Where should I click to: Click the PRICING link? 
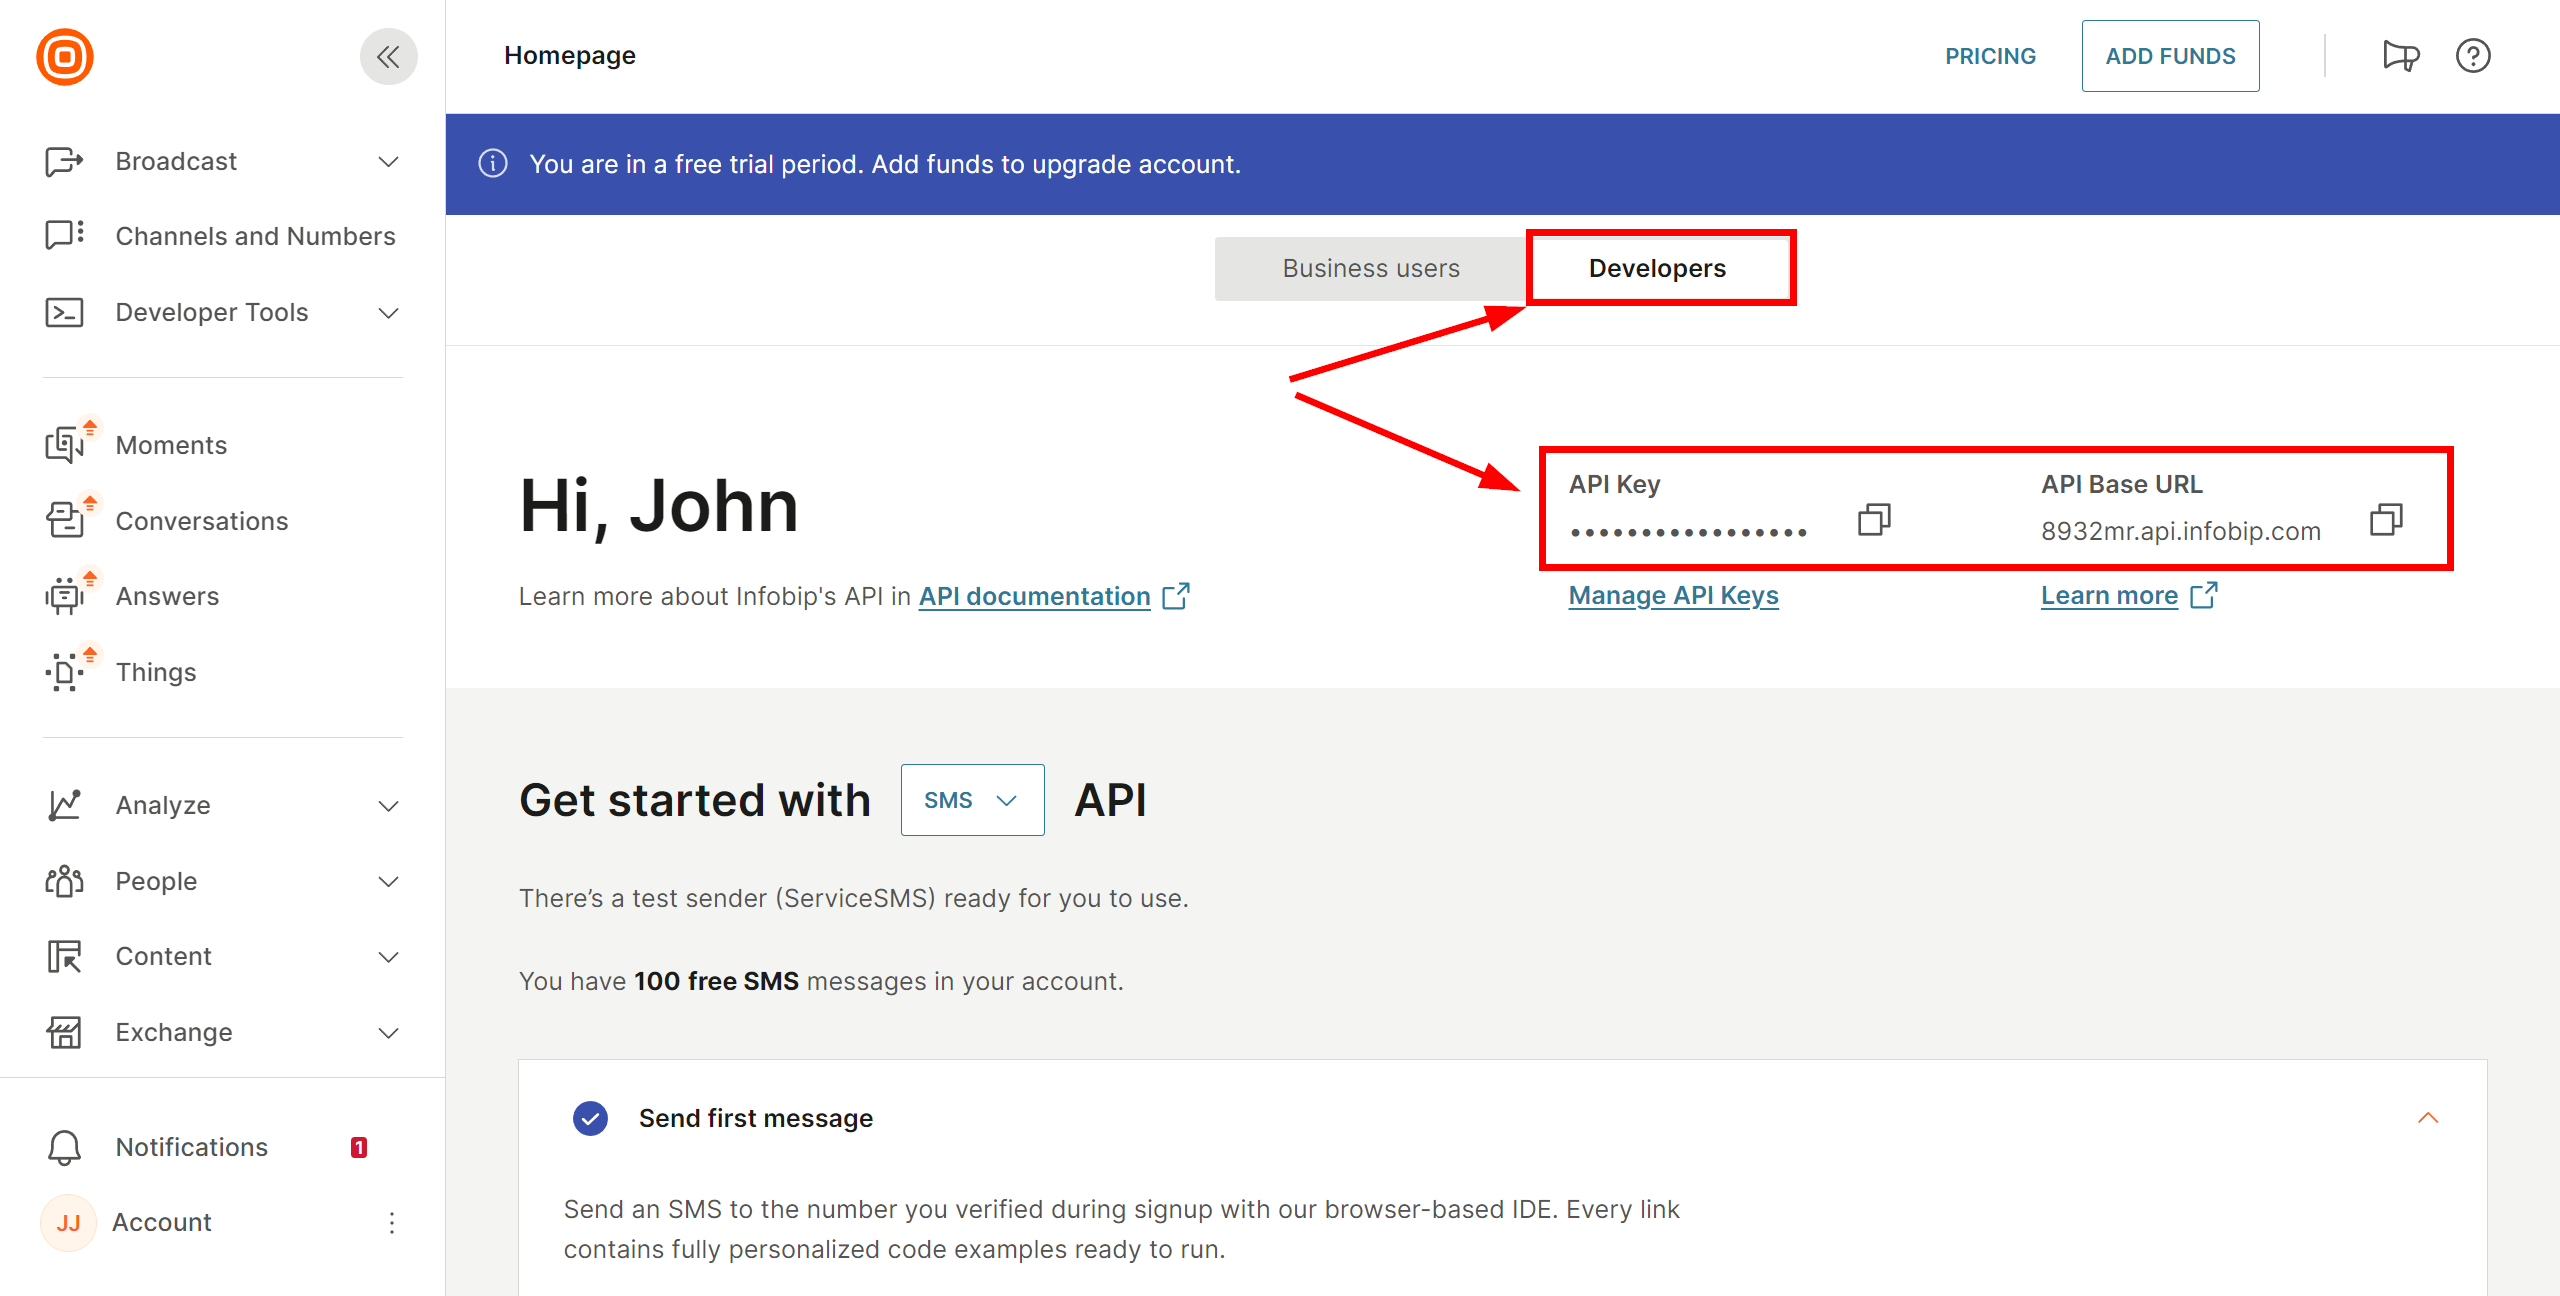[x=1990, y=56]
